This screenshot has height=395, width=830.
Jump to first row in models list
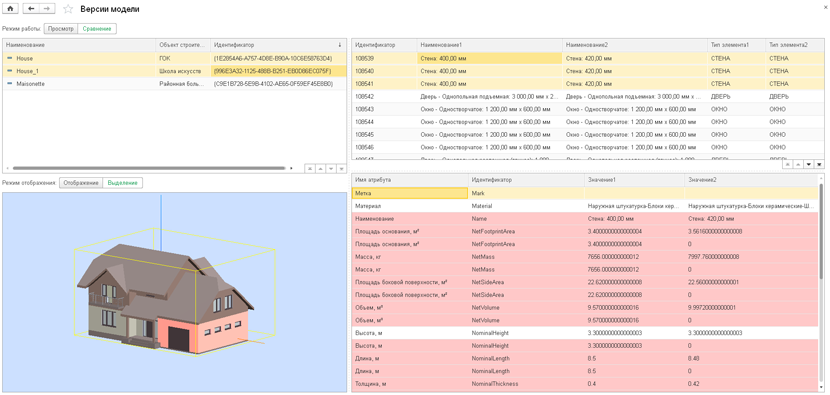pos(309,168)
